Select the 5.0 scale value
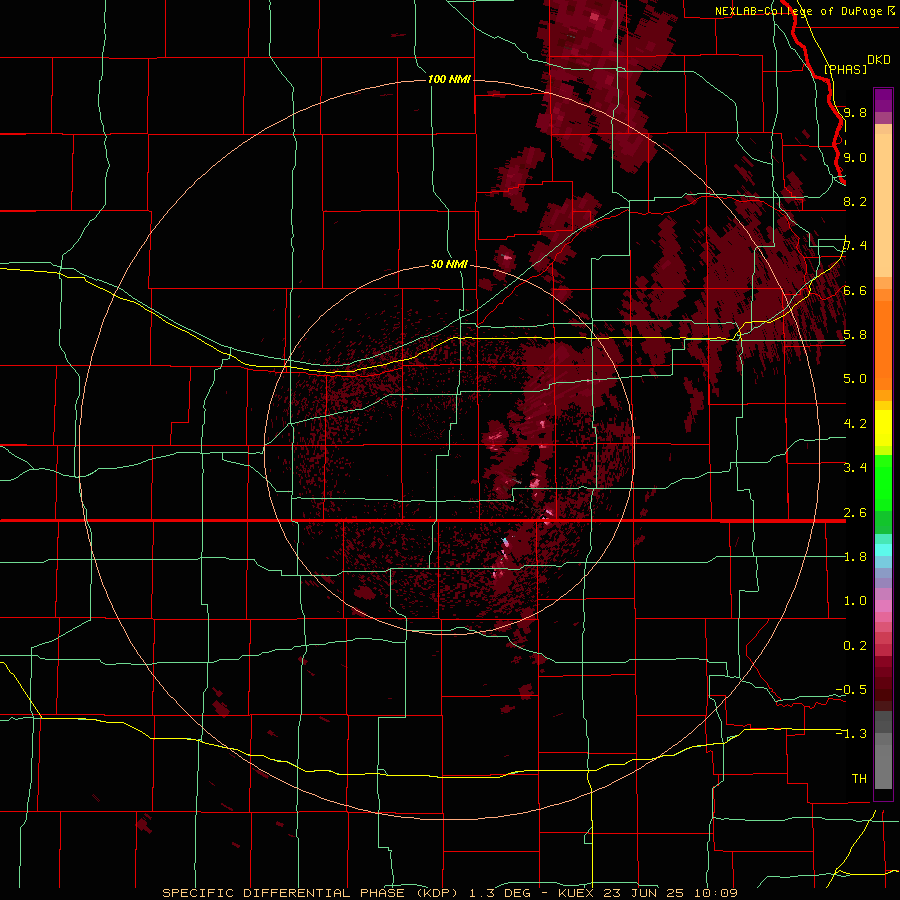 click(x=855, y=379)
